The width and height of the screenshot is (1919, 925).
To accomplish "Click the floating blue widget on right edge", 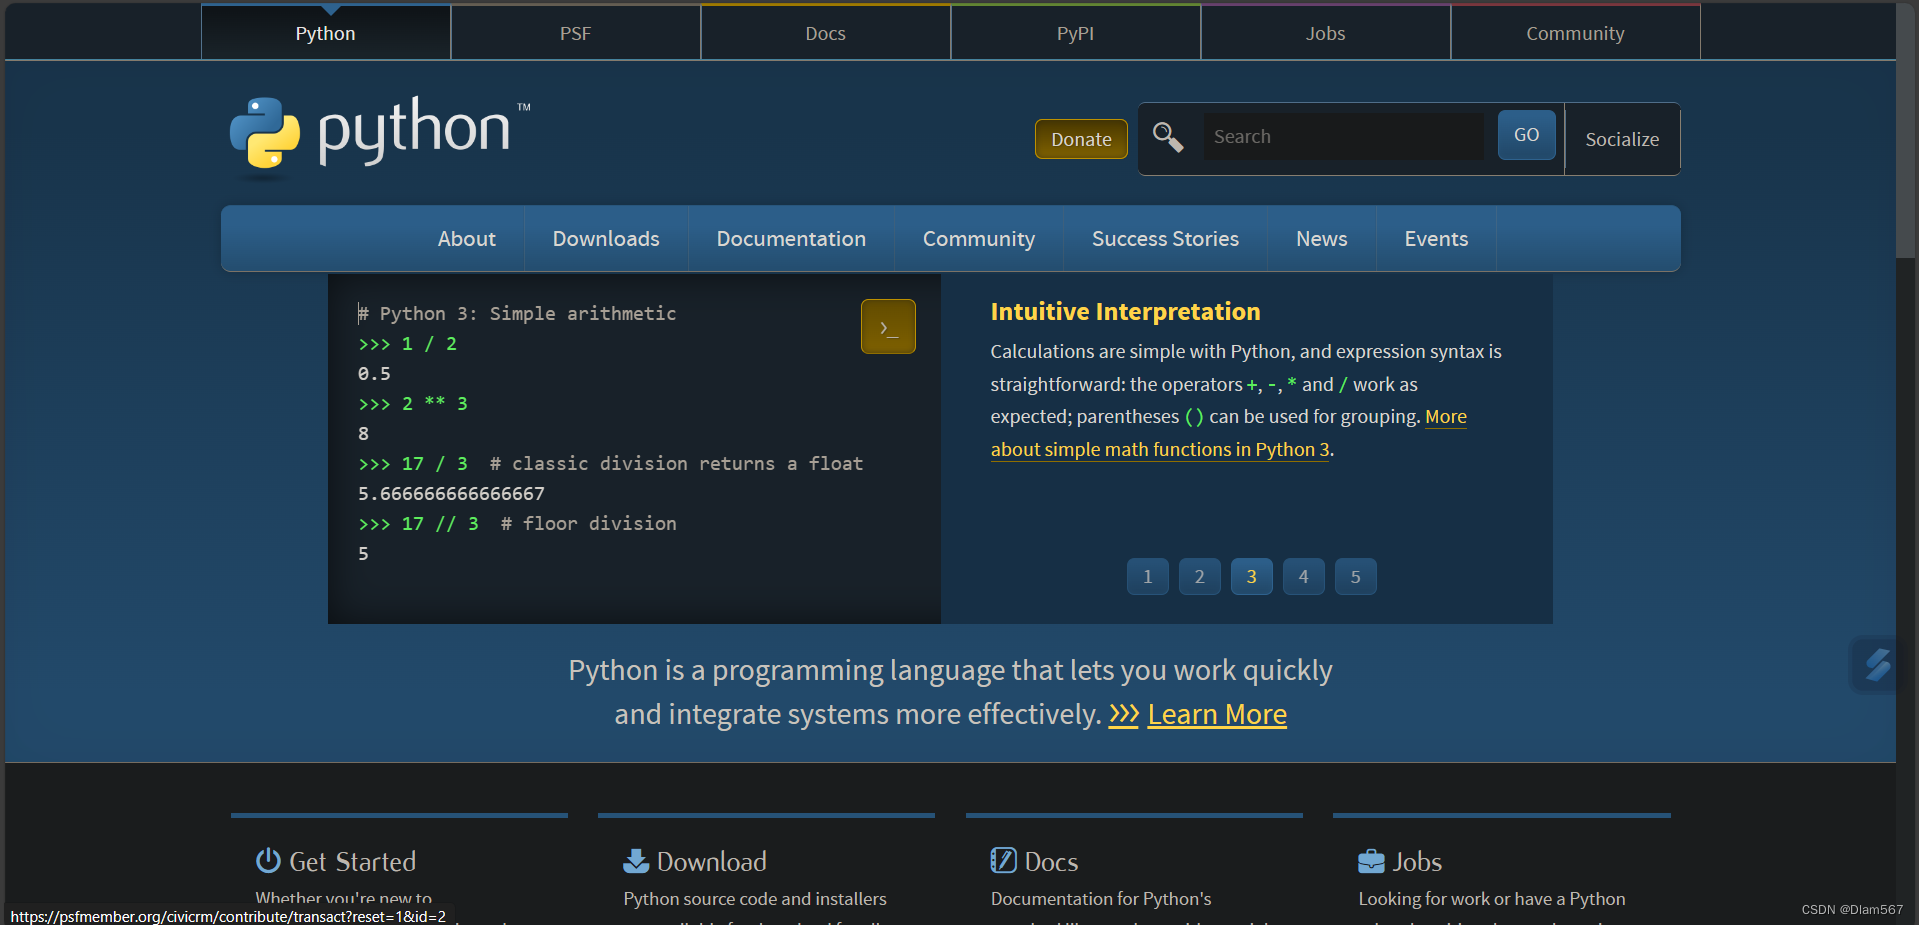I will pyautogui.click(x=1877, y=664).
